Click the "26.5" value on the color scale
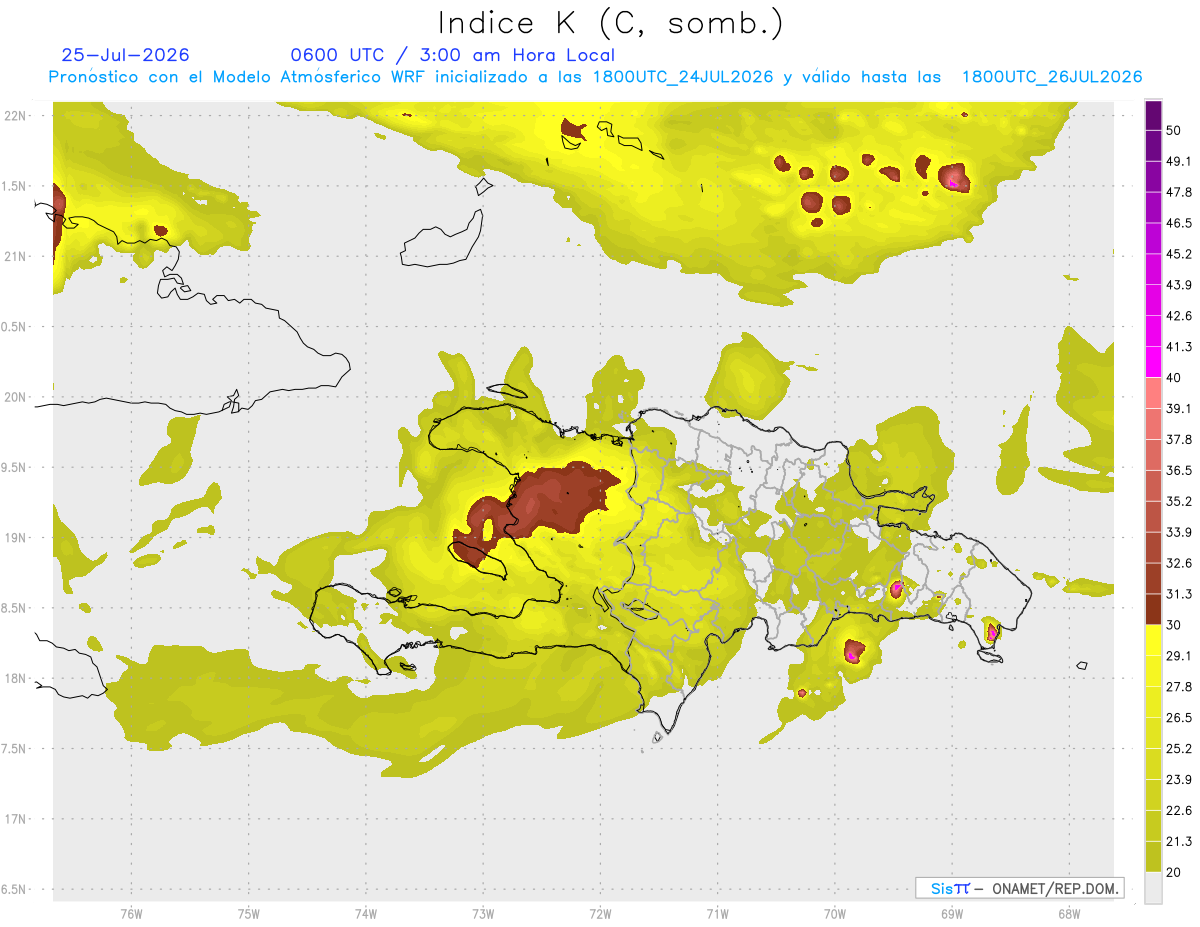 tap(1179, 718)
